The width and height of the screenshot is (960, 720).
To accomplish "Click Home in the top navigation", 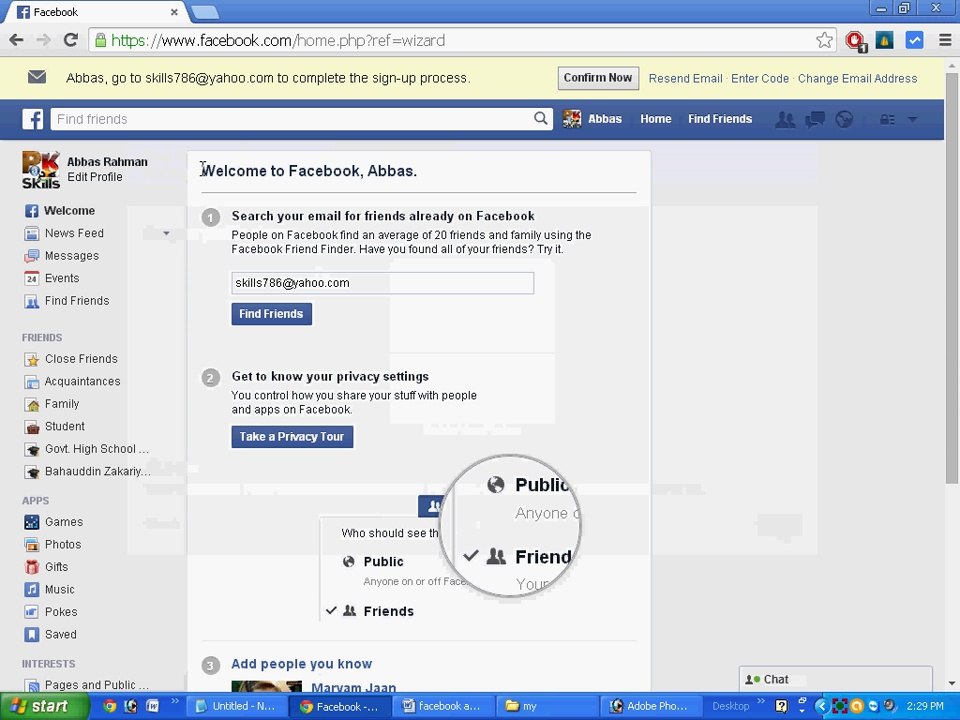I will pos(656,119).
